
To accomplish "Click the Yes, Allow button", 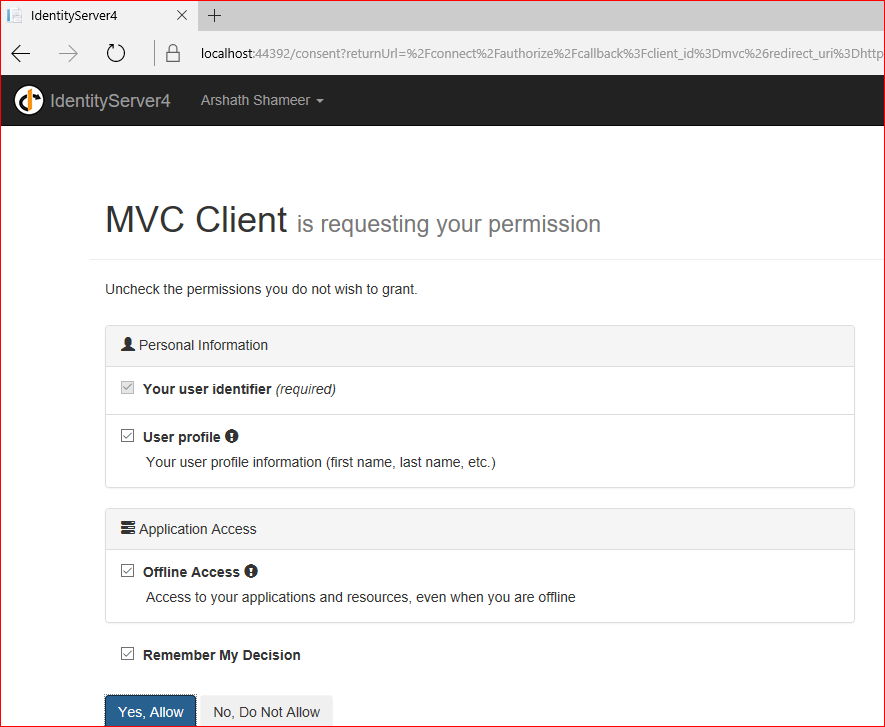I will [150, 711].
